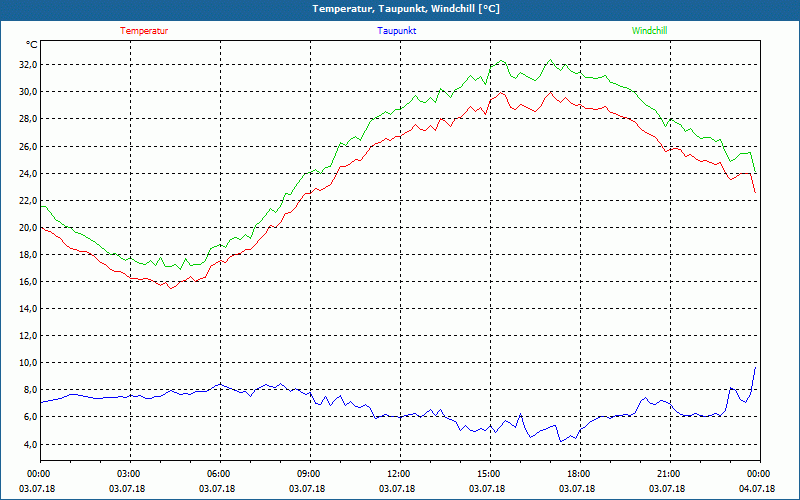Click the 03.07.18 date under 18:00
This screenshot has width=800, height=500.
tap(577, 489)
